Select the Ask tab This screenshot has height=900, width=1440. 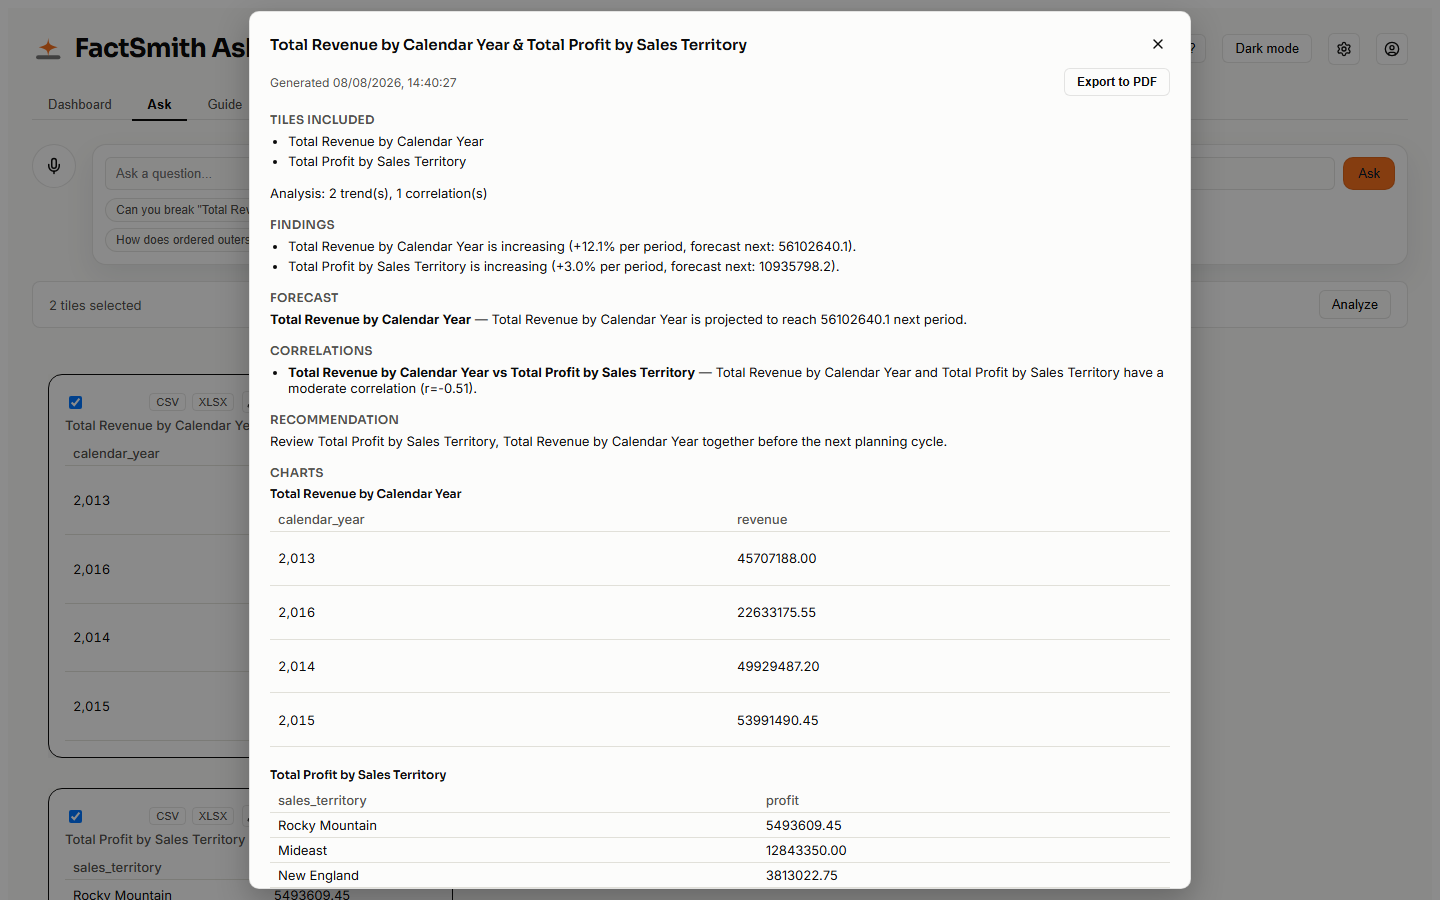[159, 104]
